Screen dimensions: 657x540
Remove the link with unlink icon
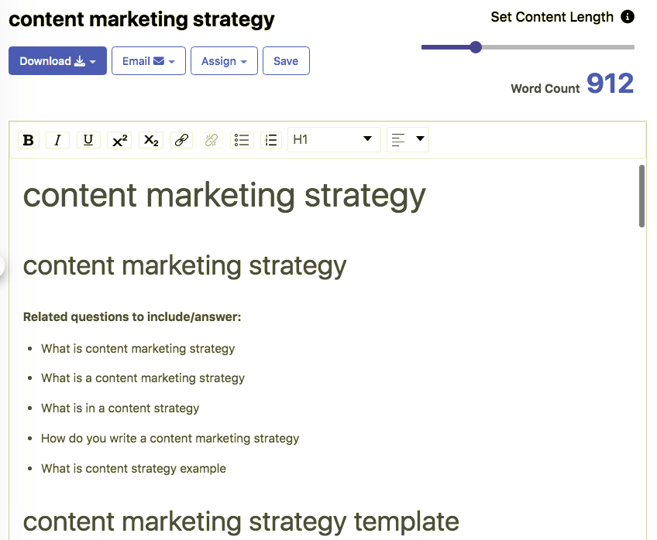pos(212,140)
